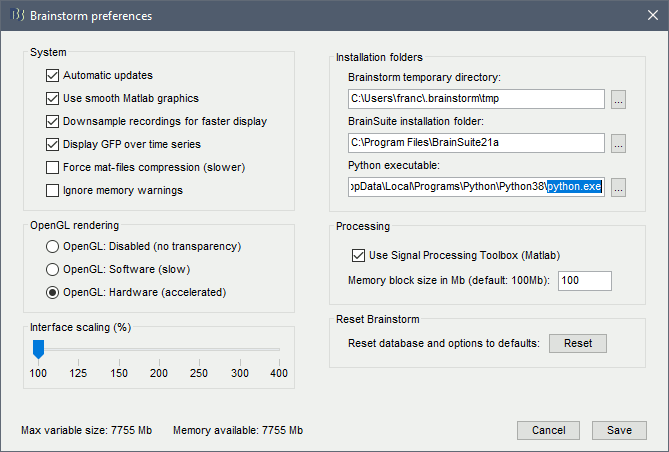Select OpenGL: Disabled (no transparency)
This screenshot has width=669, height=452.
point(52,246)
